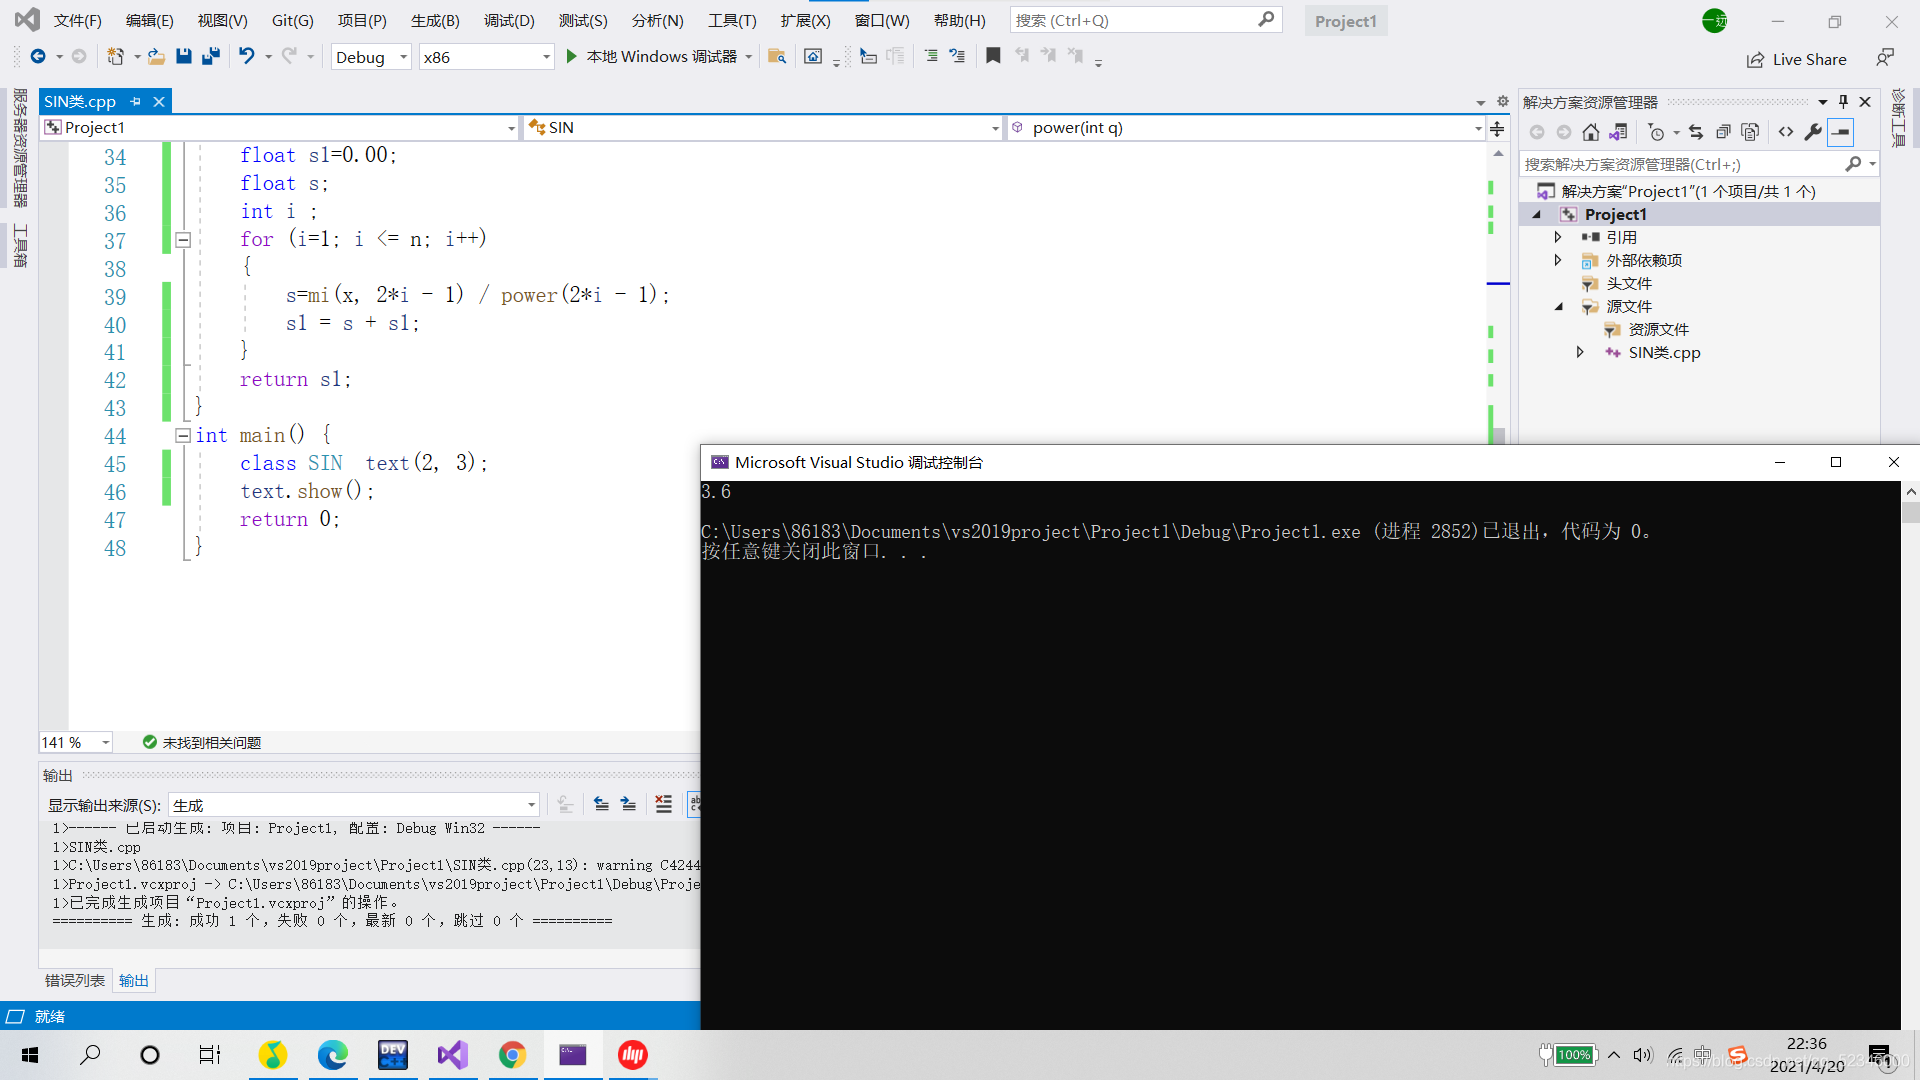Open the x86 platform dropdown
Viewport: 1920px width, 1080px height.
pos(486,57)
